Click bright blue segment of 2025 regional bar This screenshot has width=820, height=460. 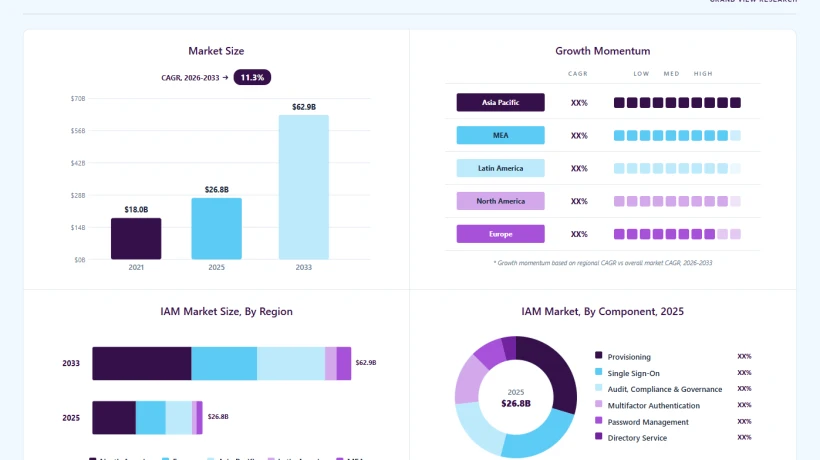(151, 418)
